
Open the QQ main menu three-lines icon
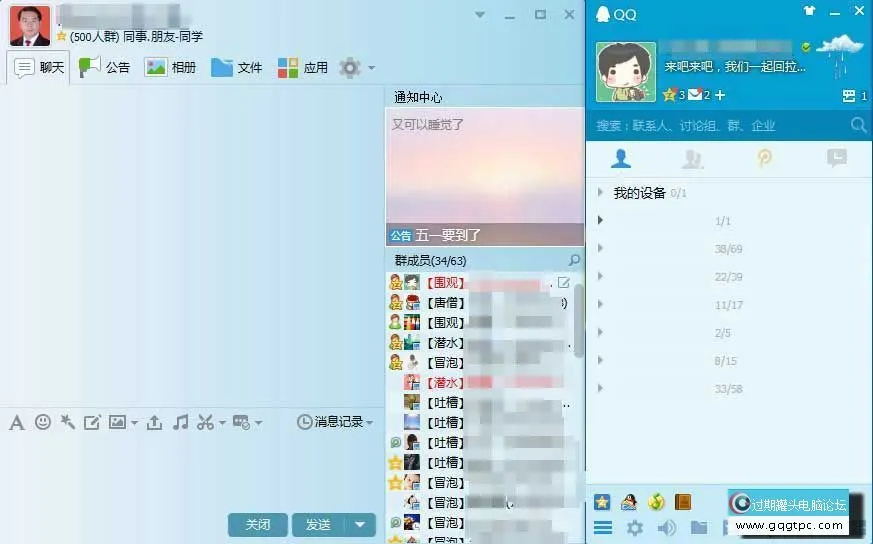point(603,527)
